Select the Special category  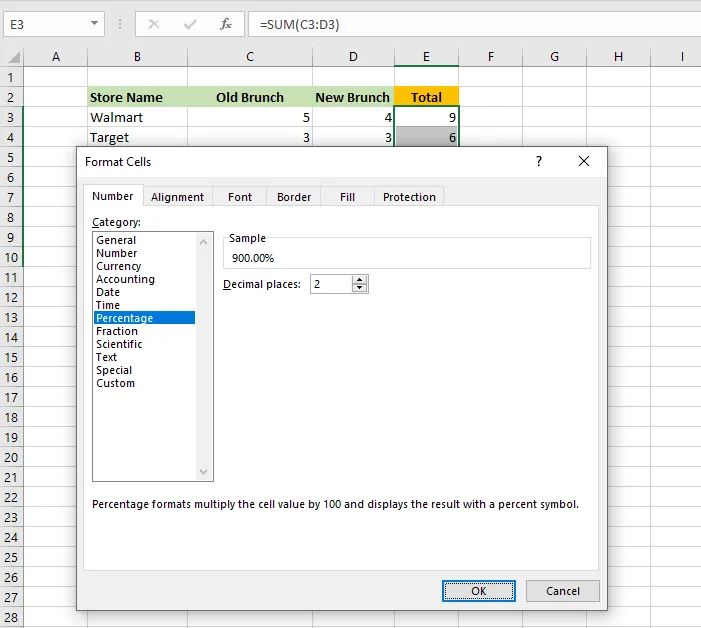144,370
